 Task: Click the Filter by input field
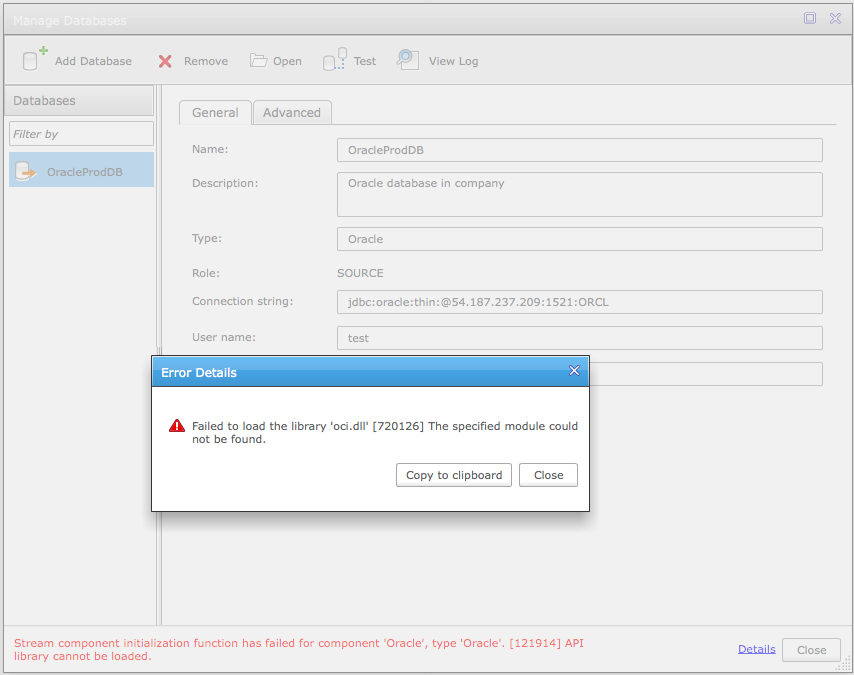click(82, 134)
